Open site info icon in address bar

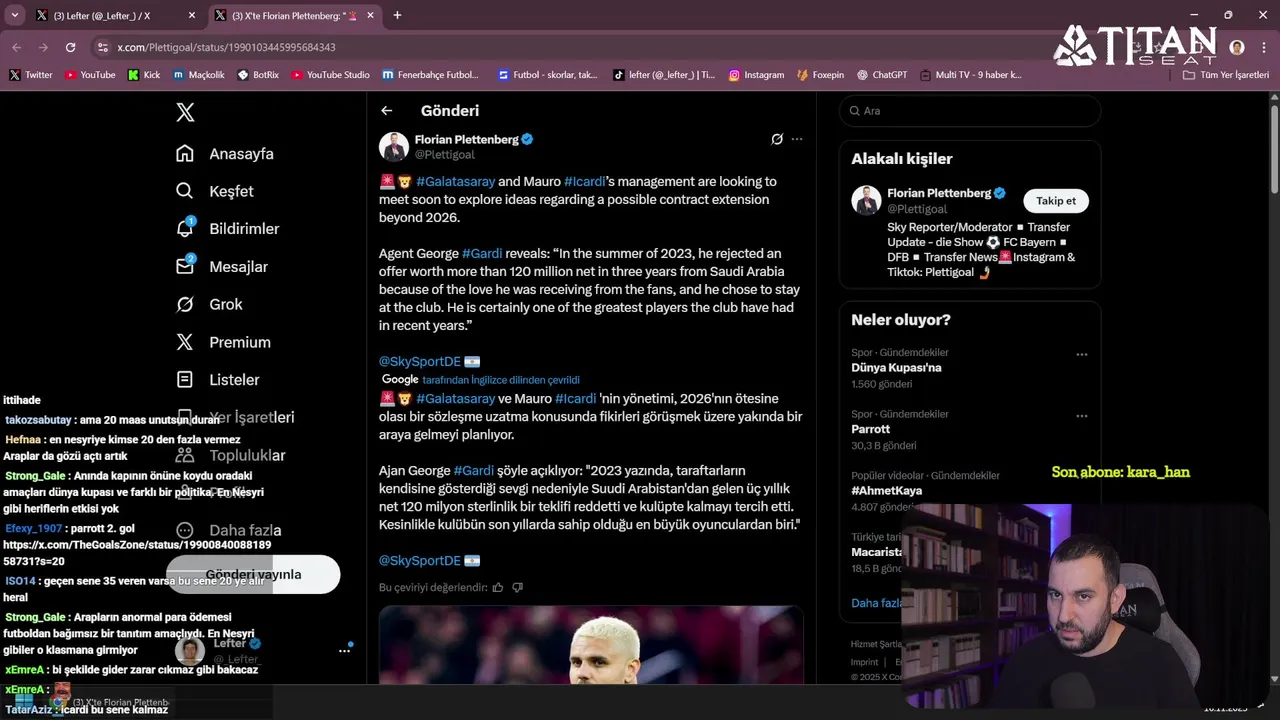102,47
